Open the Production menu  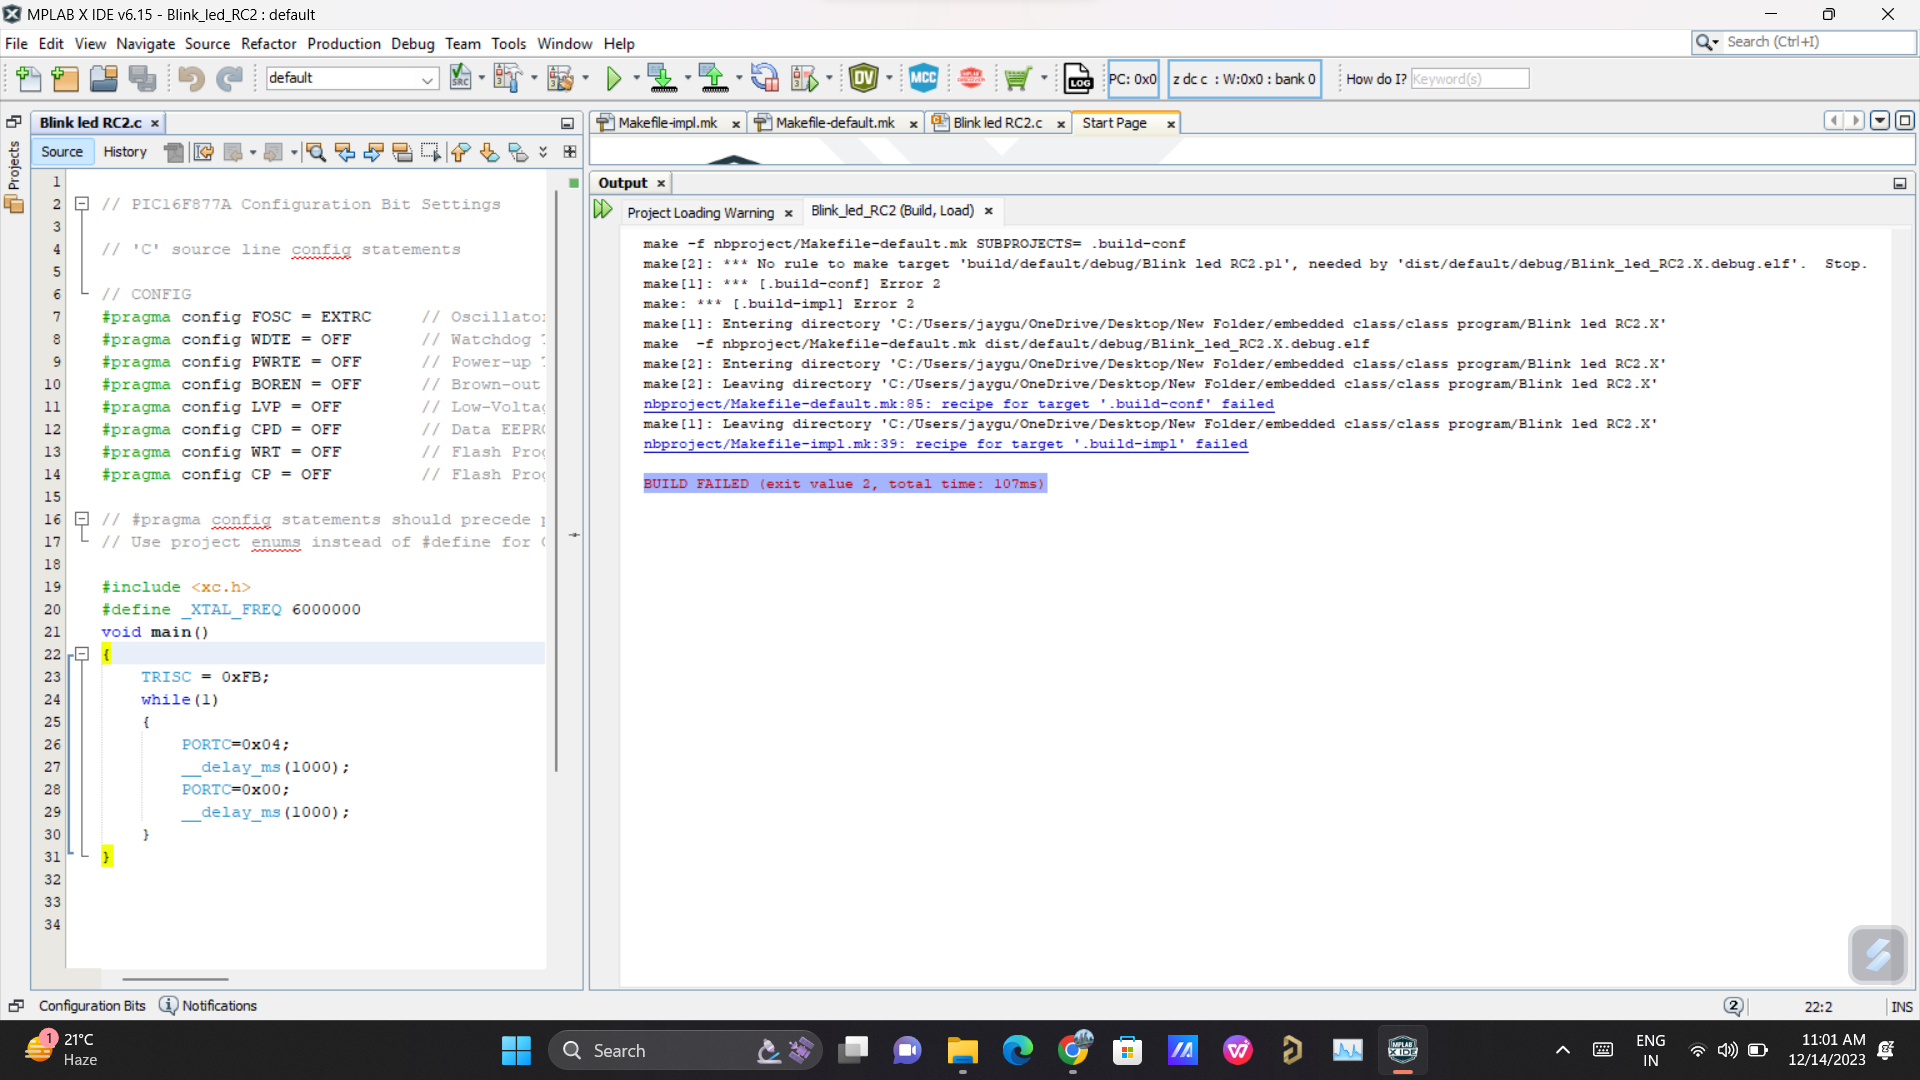(x=343, y=44)
